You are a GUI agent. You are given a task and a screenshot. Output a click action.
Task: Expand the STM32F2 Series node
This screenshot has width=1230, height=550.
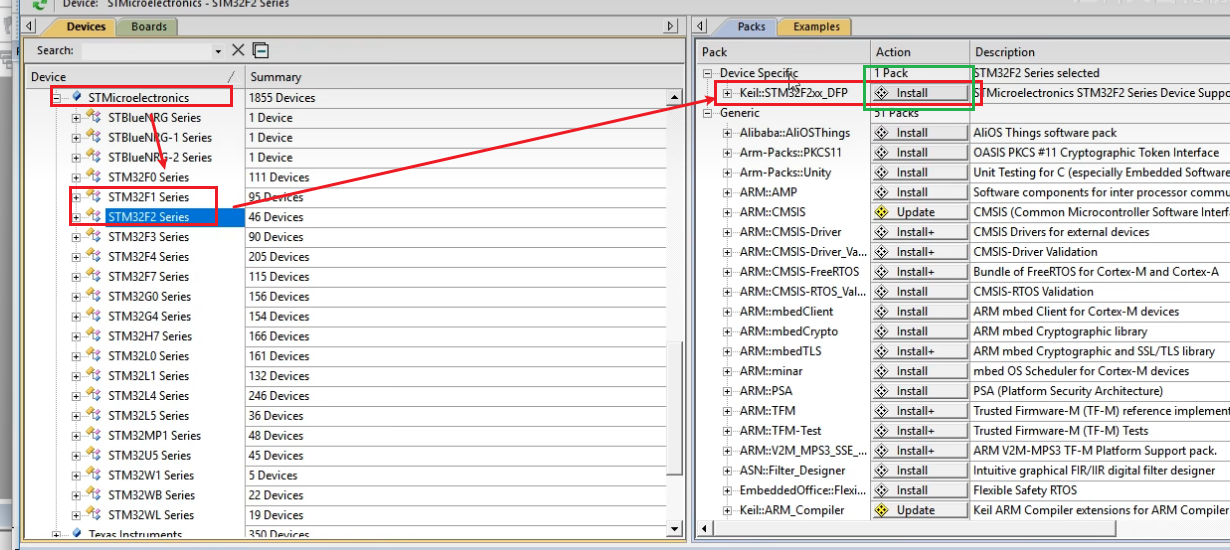(x=77, y=217)
